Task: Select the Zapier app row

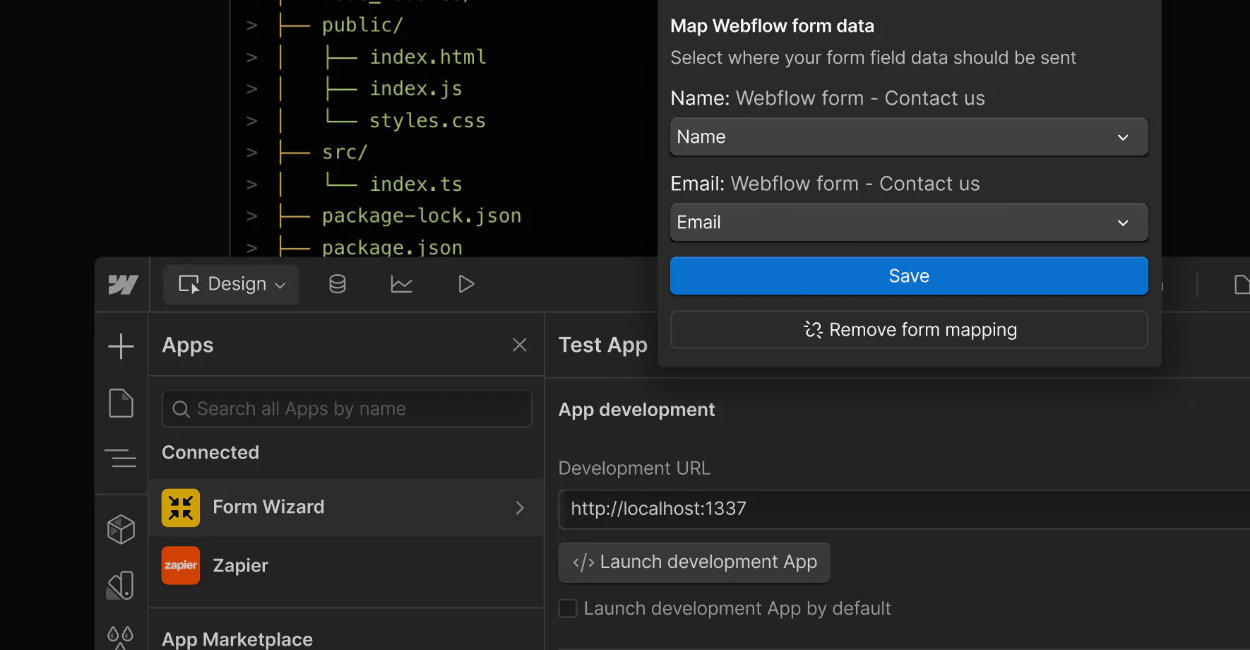Action: [347, 565]
